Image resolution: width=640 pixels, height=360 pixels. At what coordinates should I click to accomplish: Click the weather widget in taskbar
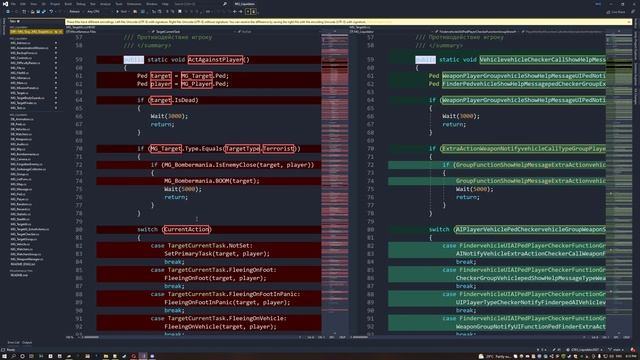(x=495, y=356)
